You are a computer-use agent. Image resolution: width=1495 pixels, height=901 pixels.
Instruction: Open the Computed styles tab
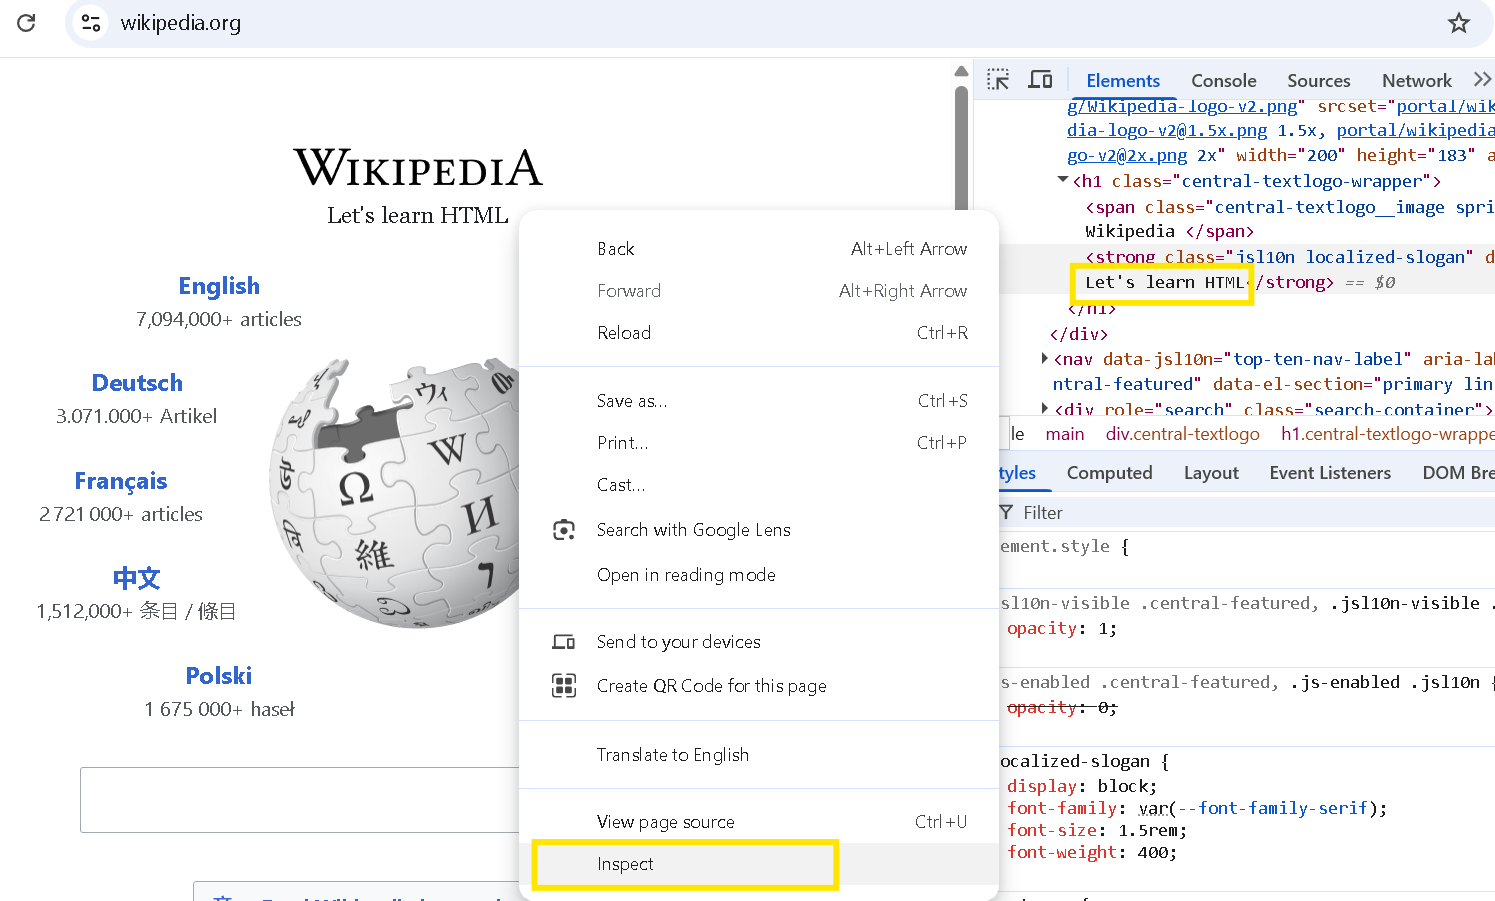[1109, 472]
